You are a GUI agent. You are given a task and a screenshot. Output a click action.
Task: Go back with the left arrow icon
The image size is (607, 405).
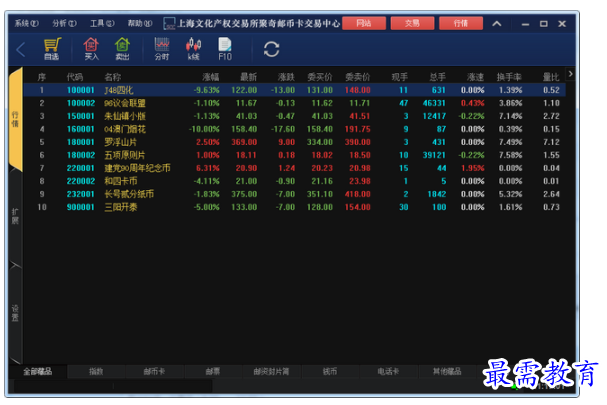pyautogui.click(x=21, y=50)
